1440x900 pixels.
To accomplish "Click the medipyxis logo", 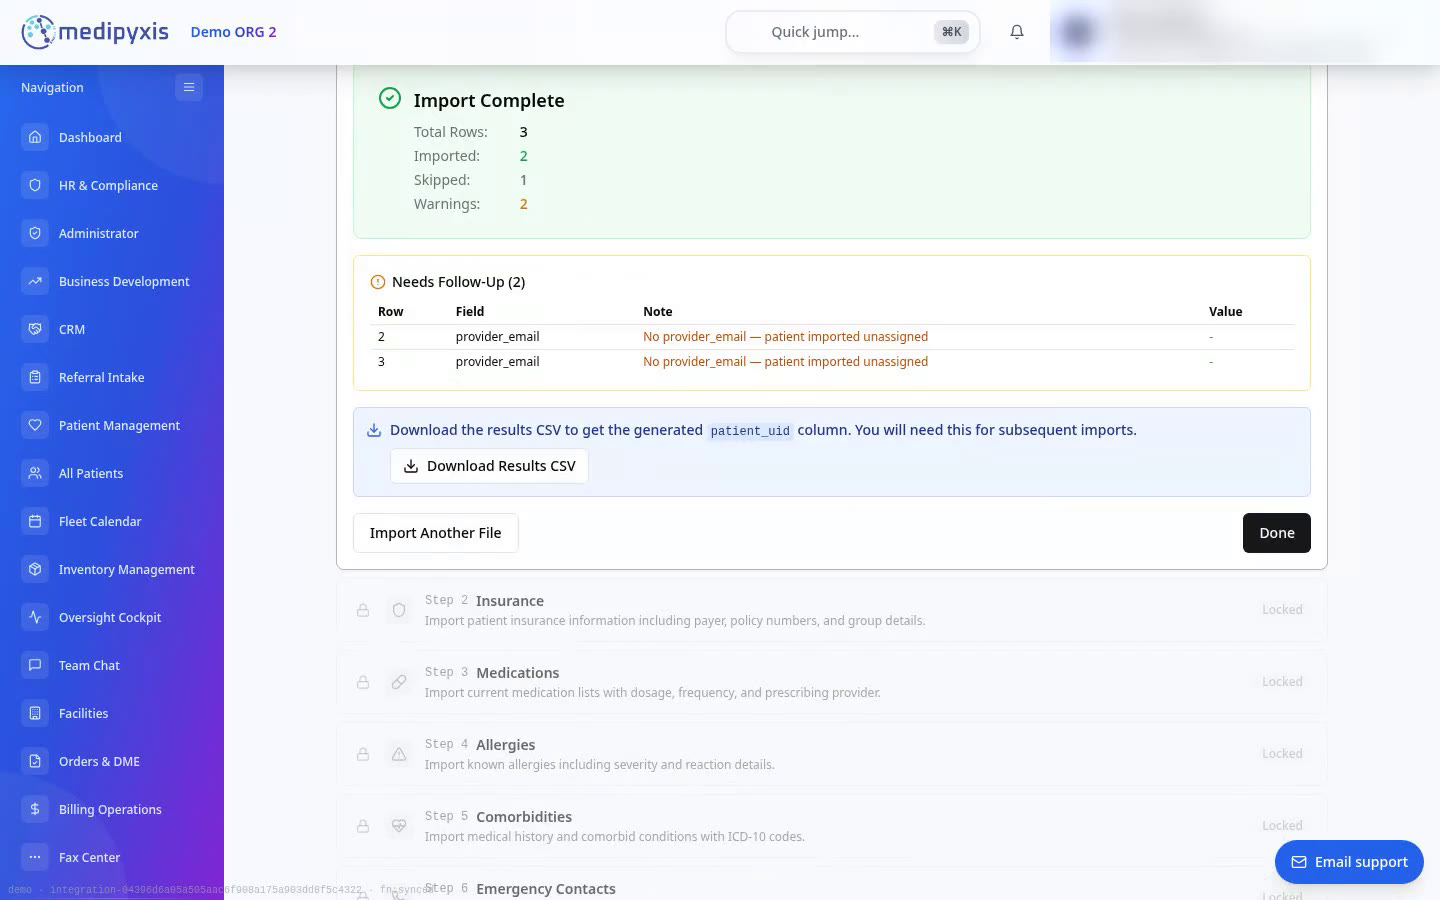I will coord(95,32).
